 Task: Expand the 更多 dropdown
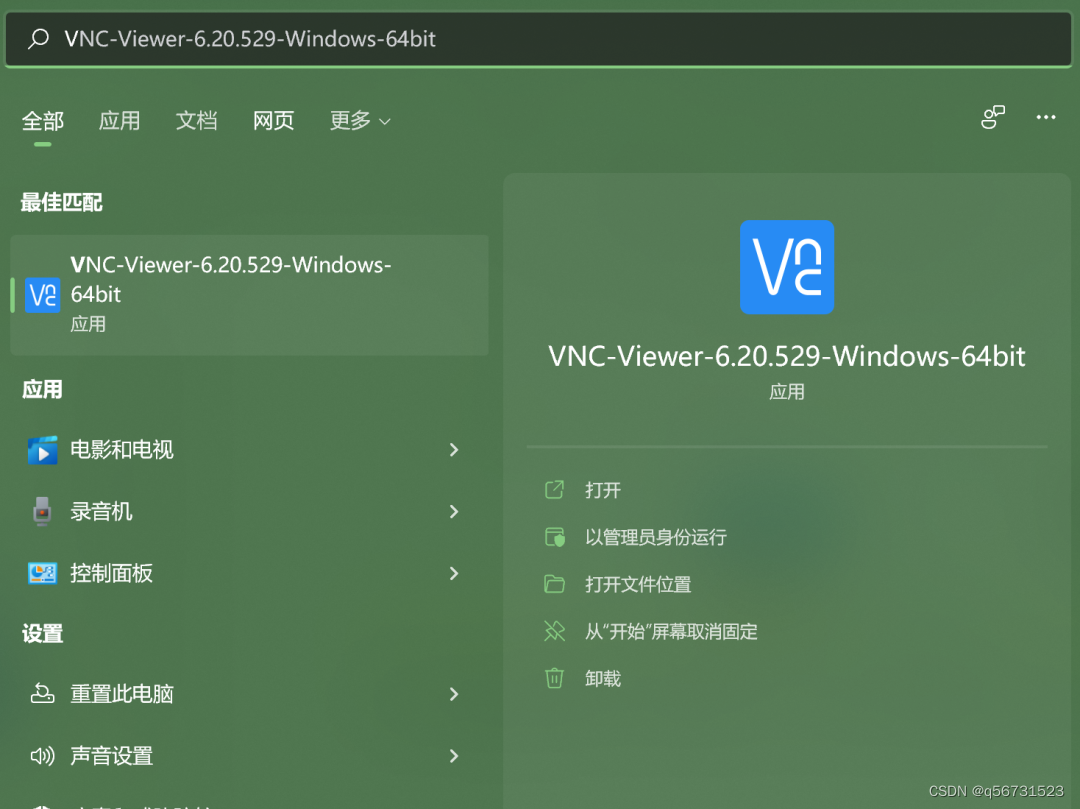[360, 120]
